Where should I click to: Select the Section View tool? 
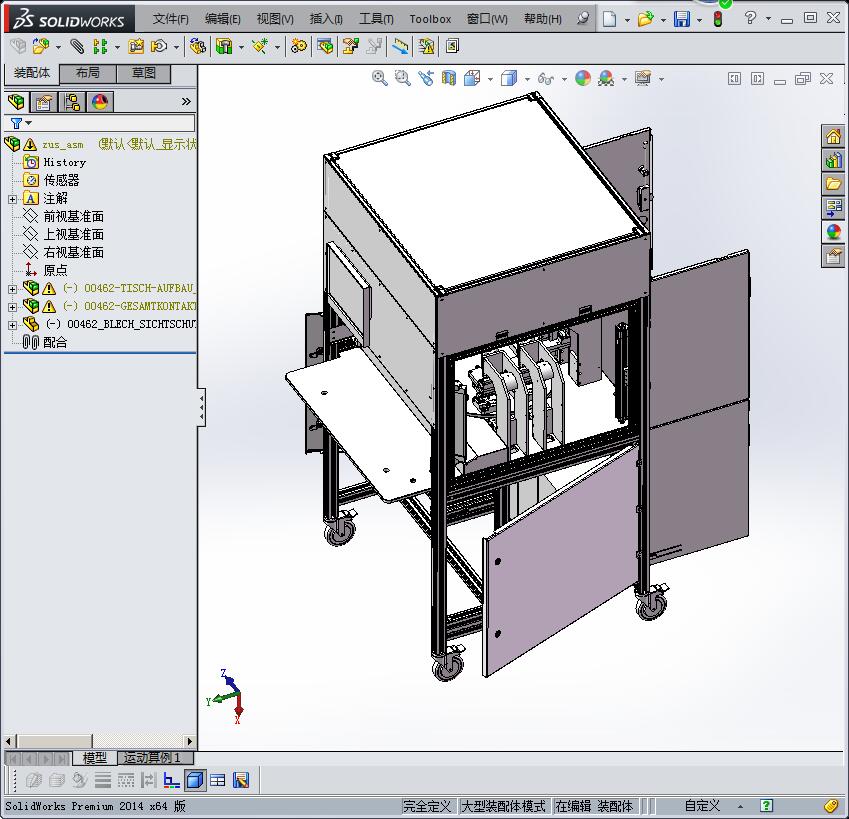tap(448, 78)
